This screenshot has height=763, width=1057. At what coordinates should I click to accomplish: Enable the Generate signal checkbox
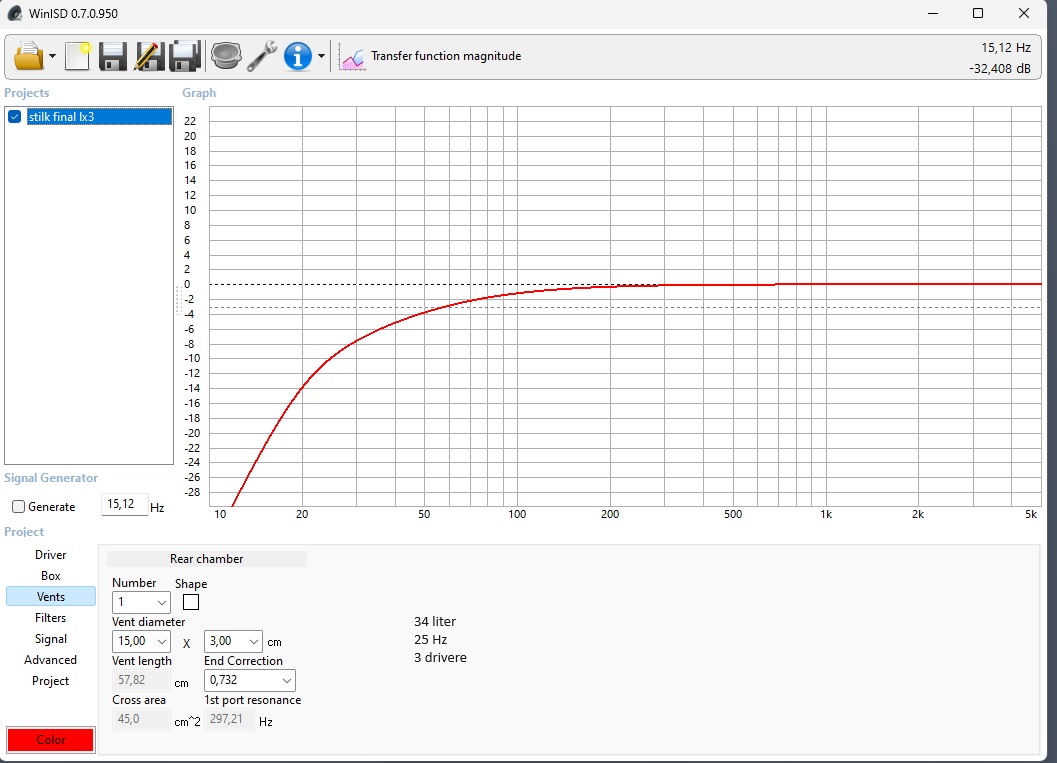[19, 507]
